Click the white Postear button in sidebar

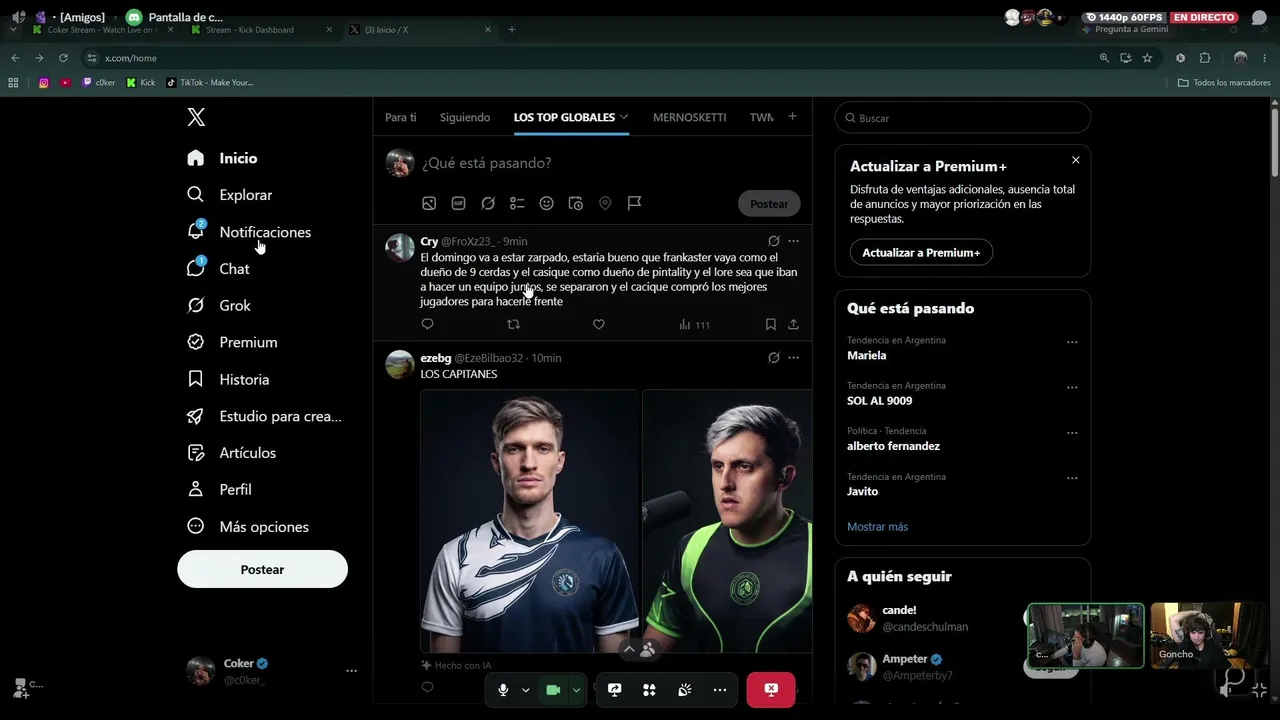click(x=262, y=569)
